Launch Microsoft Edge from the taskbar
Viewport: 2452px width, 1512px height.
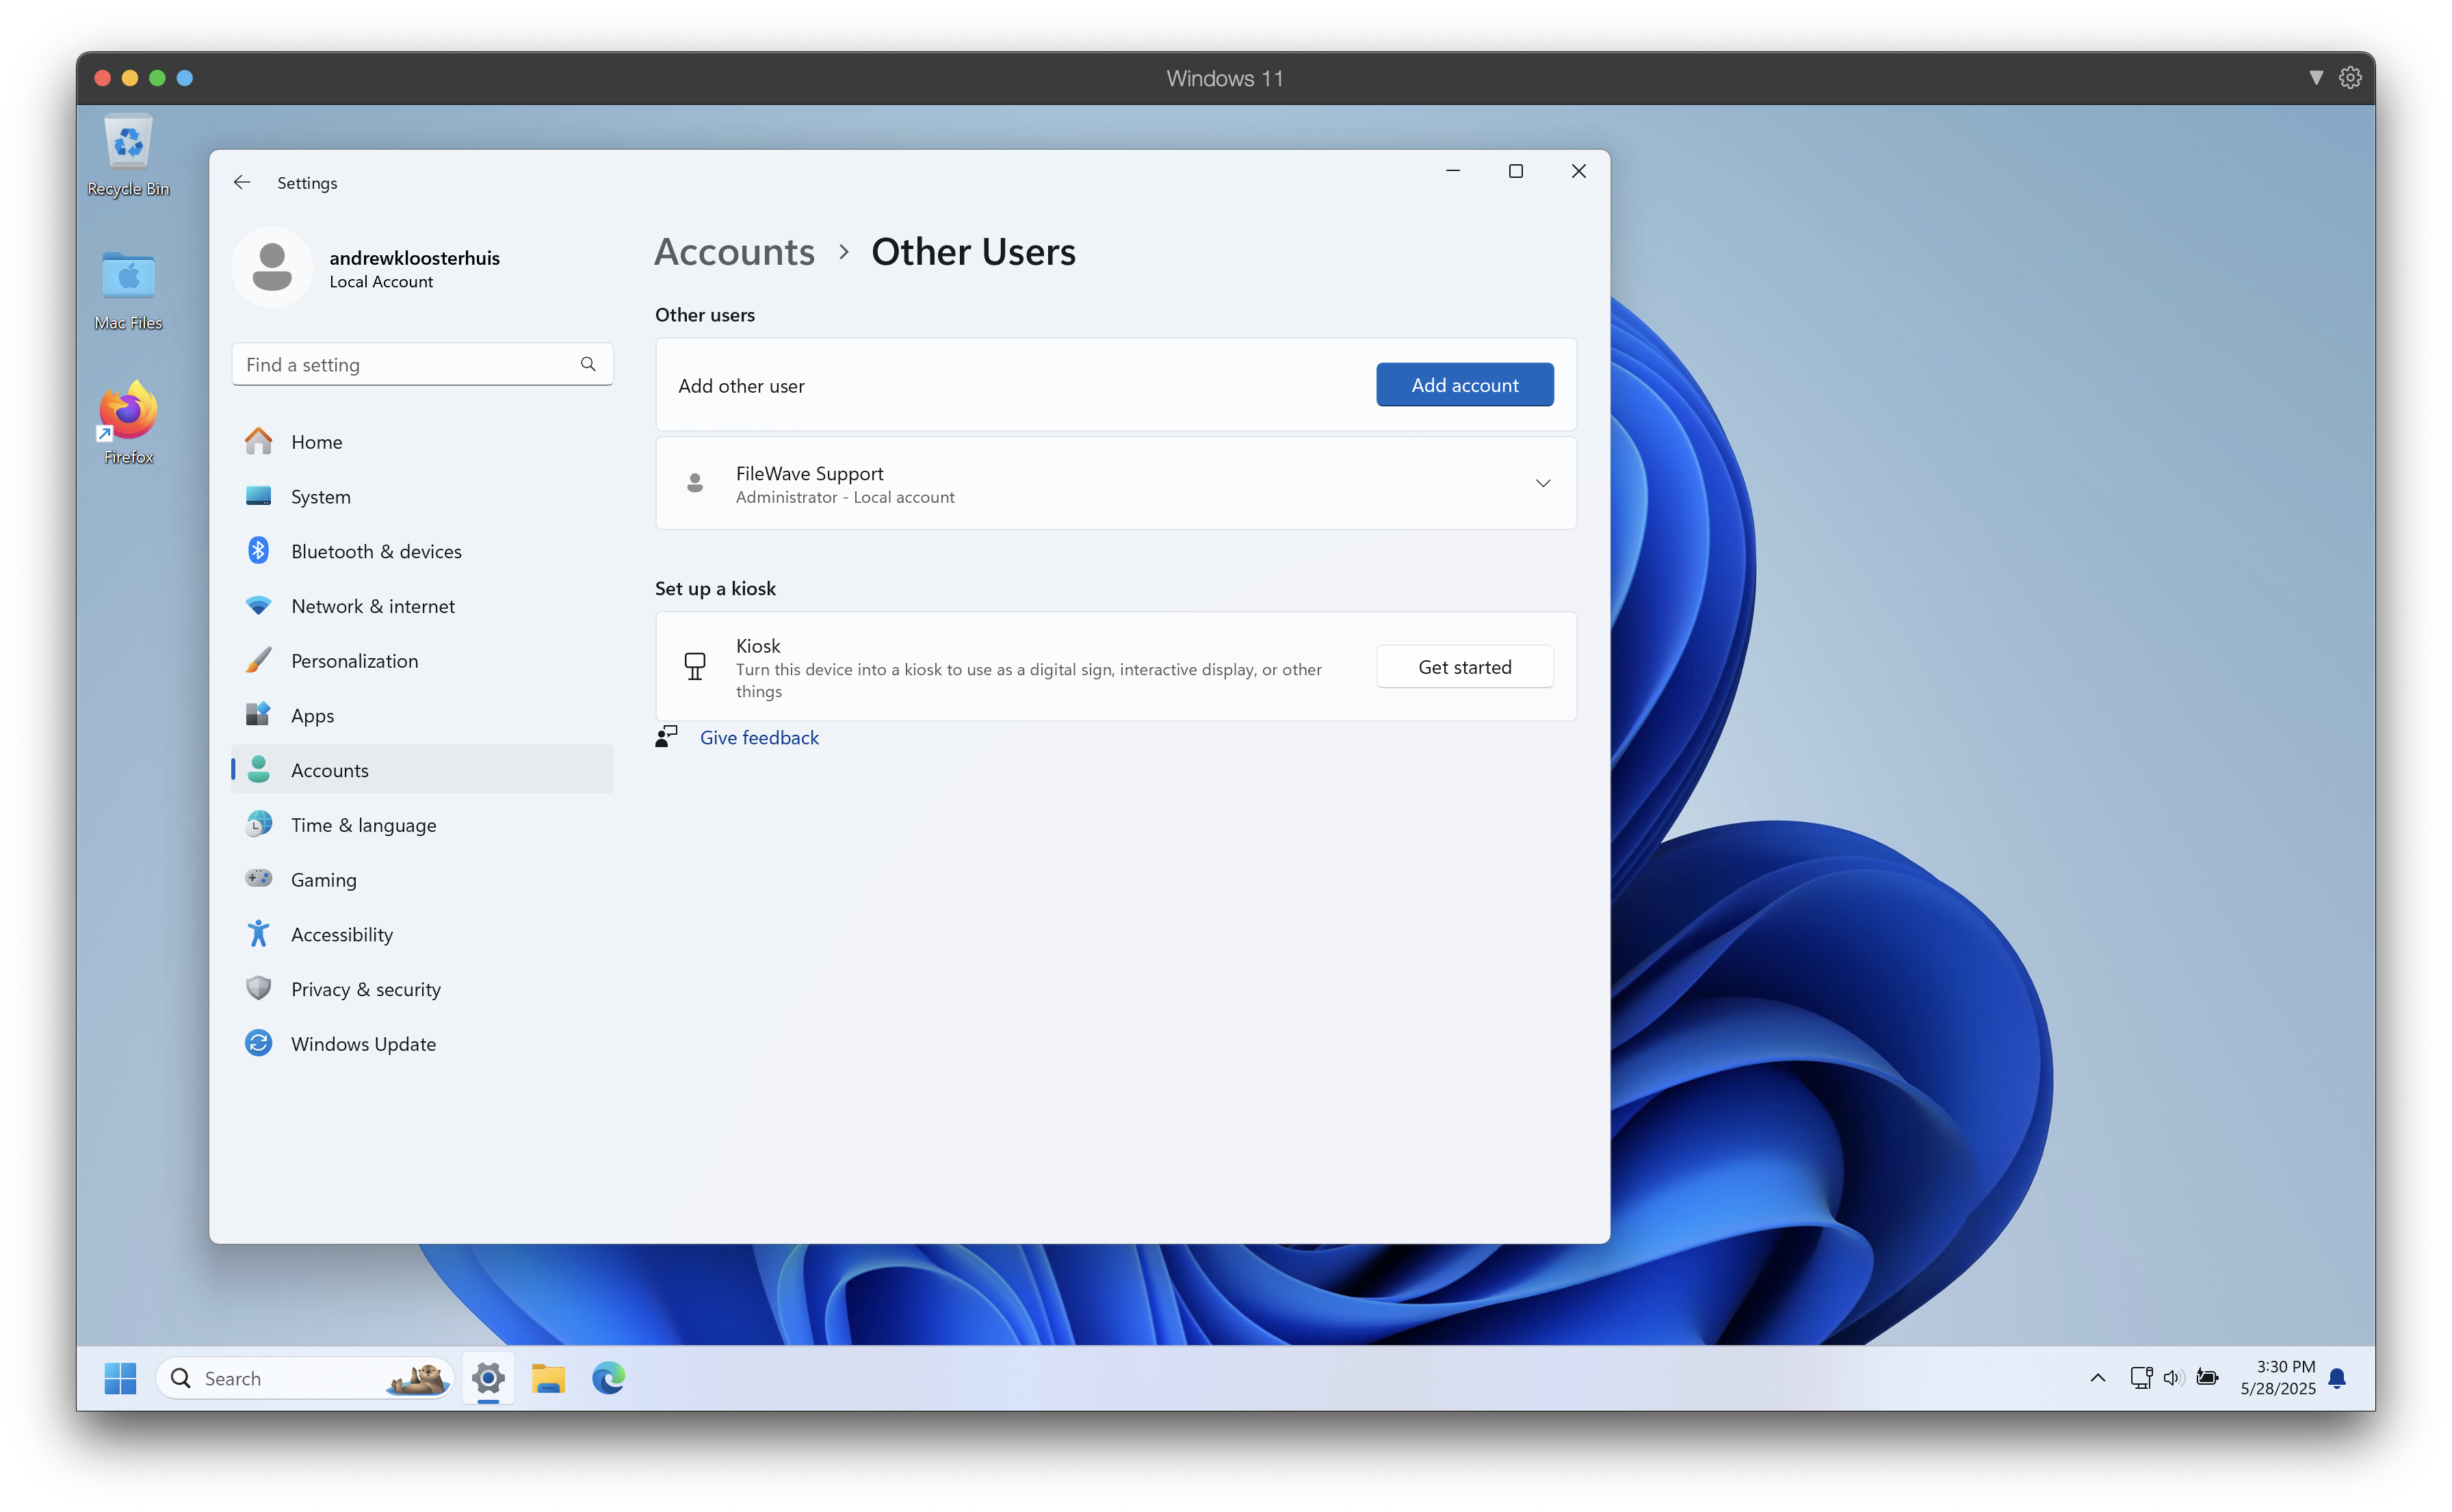(x=608, y=1379)
